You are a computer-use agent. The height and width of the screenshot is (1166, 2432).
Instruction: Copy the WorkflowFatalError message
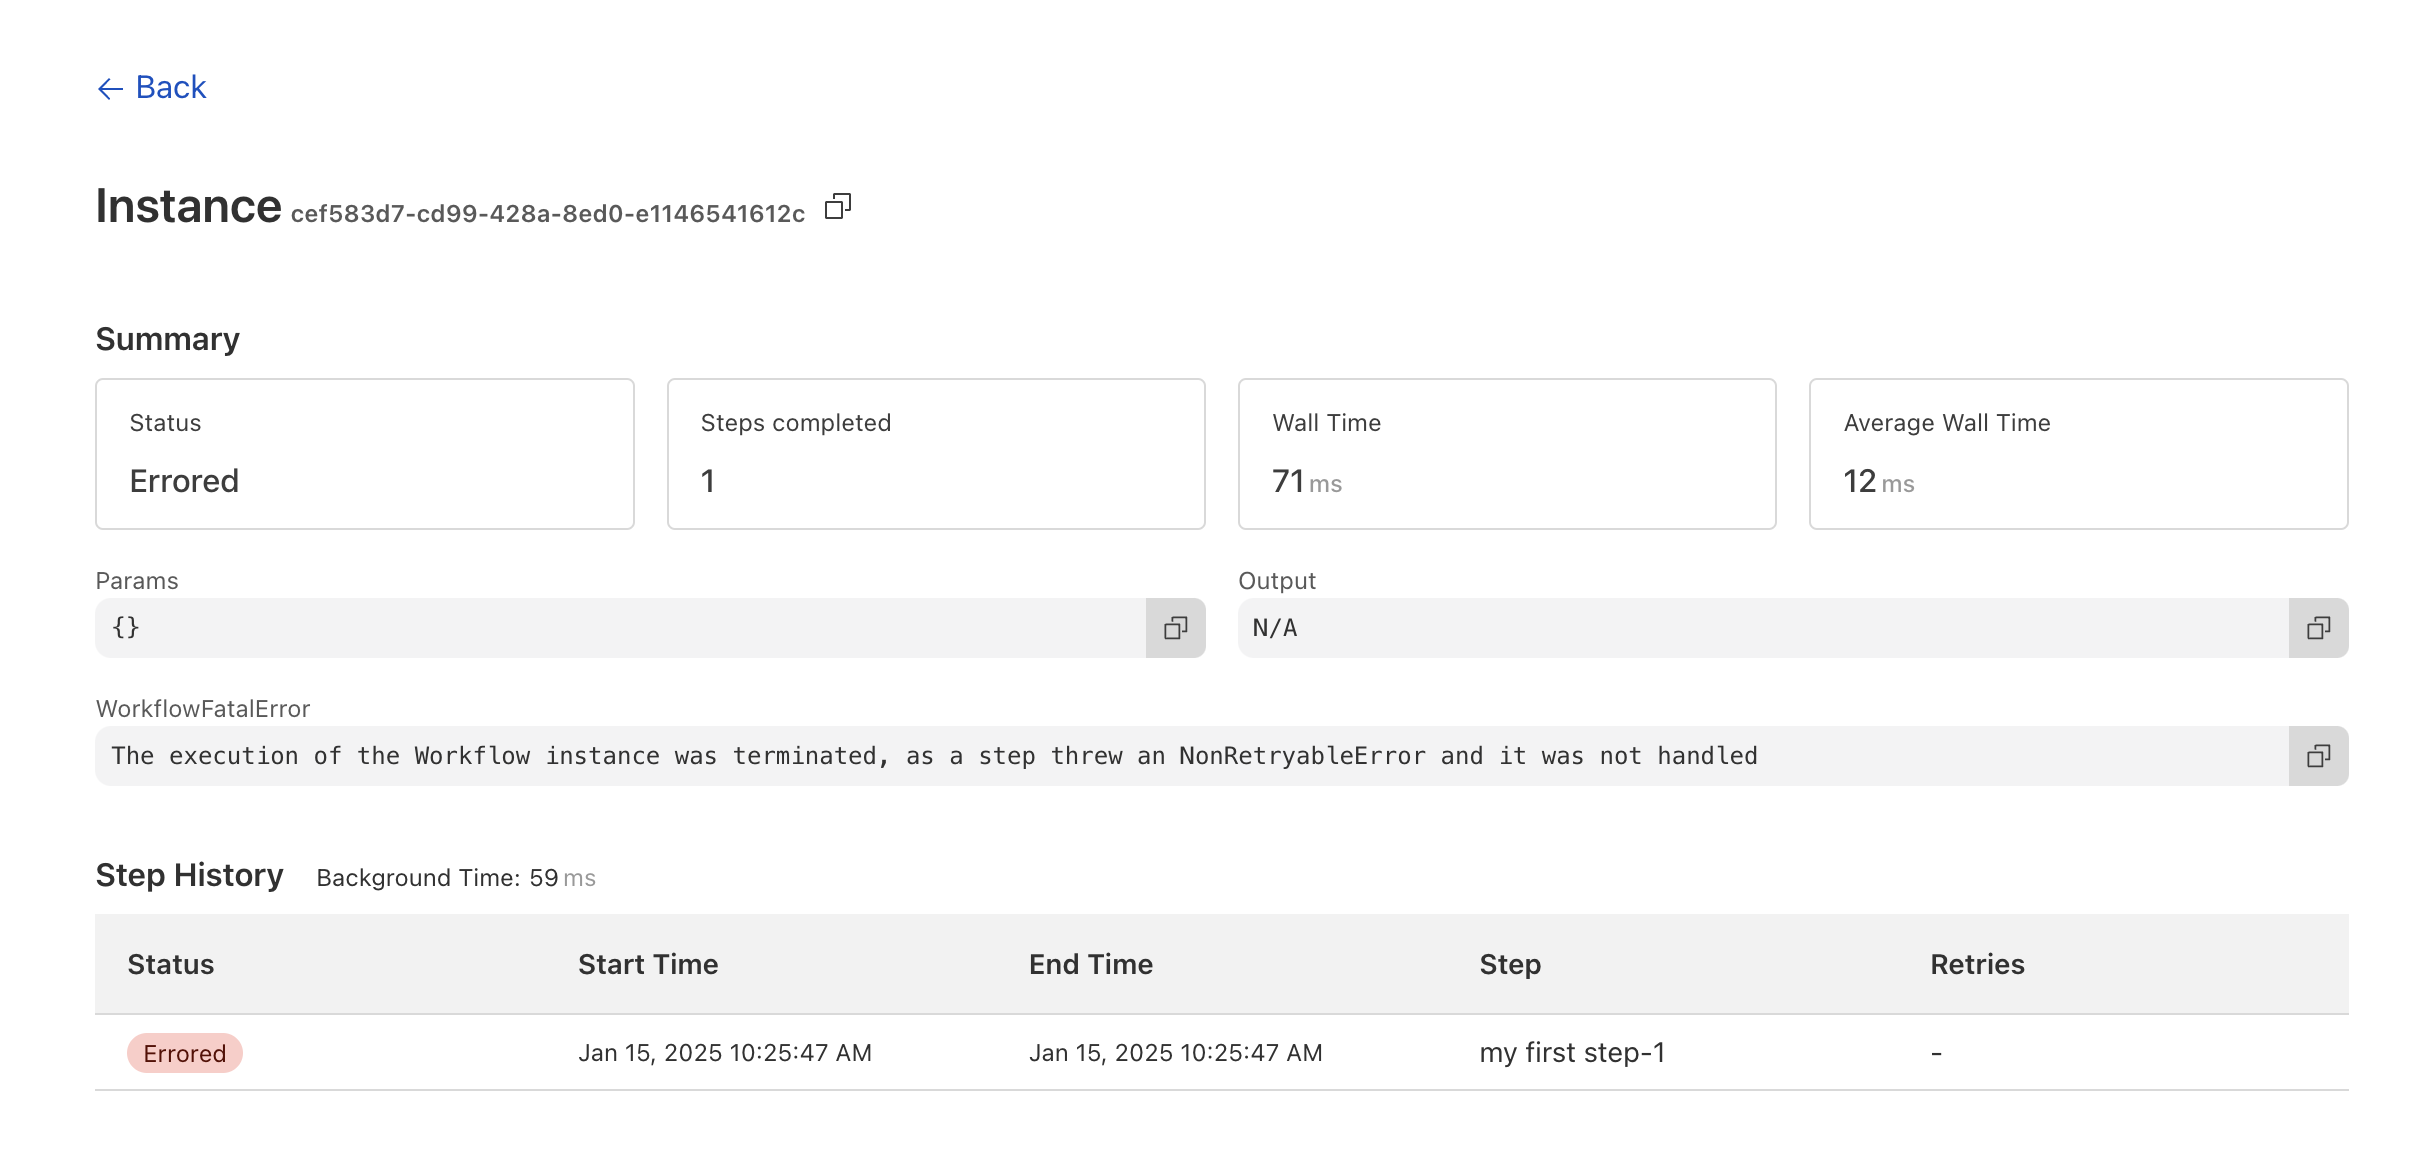[2318, 756]
